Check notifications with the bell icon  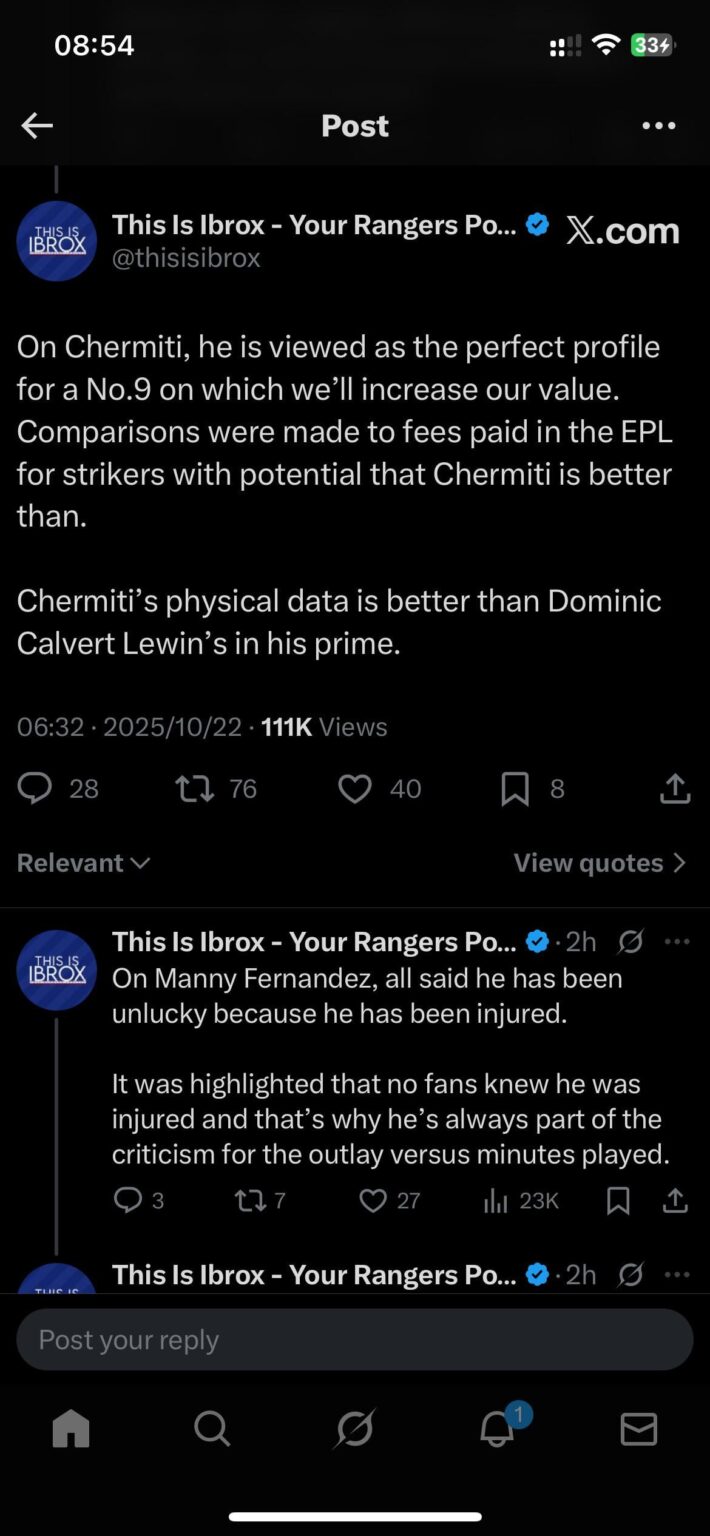tap(496, 1429)
